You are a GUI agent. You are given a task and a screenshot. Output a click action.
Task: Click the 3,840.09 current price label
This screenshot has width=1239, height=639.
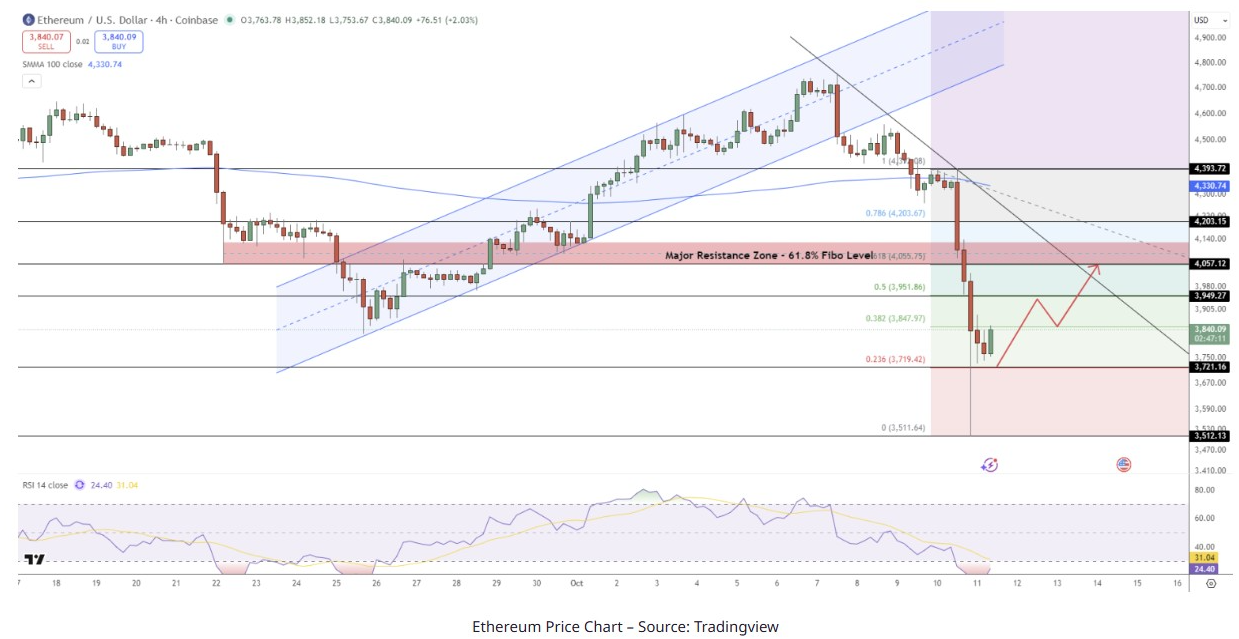tap(1210, 329)
